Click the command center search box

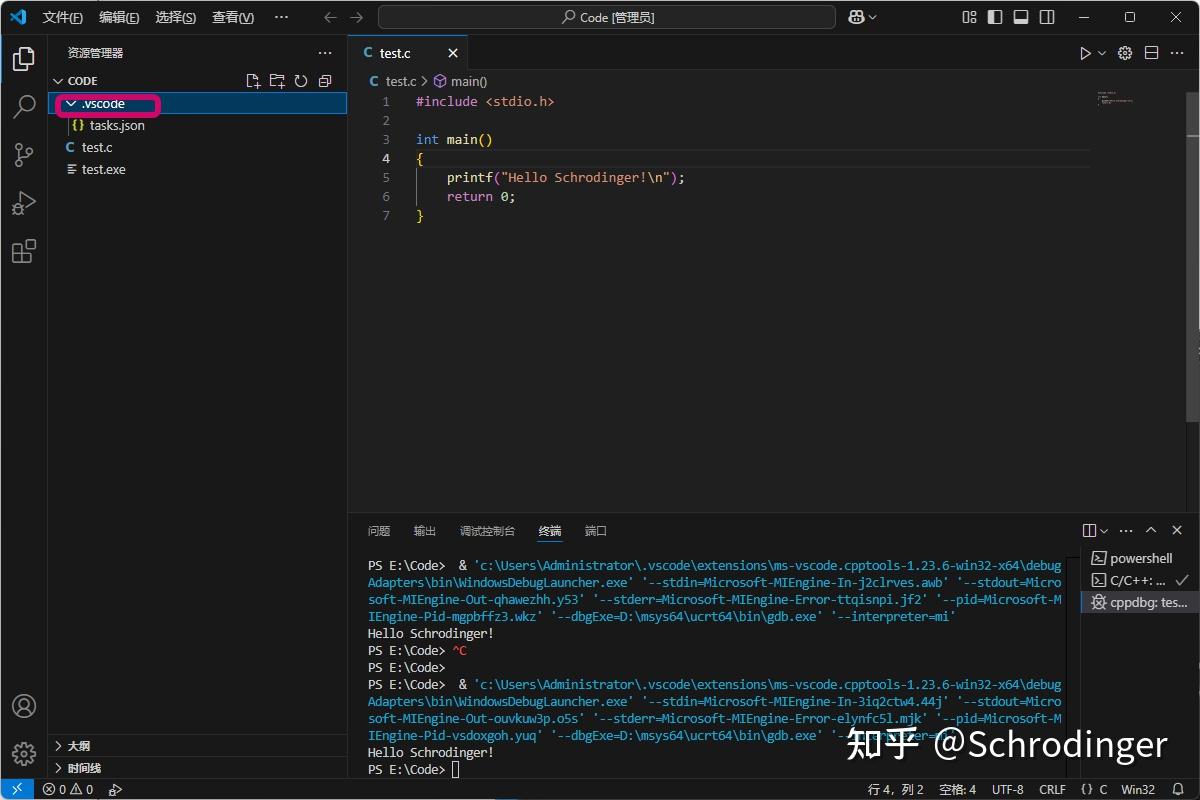tap(607, 17)
